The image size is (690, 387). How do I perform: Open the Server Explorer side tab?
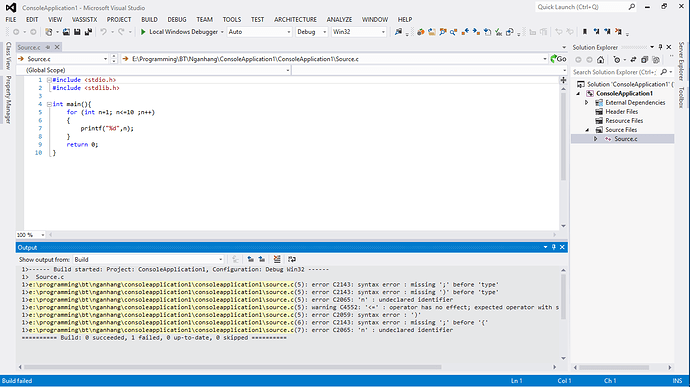(681, 61)
